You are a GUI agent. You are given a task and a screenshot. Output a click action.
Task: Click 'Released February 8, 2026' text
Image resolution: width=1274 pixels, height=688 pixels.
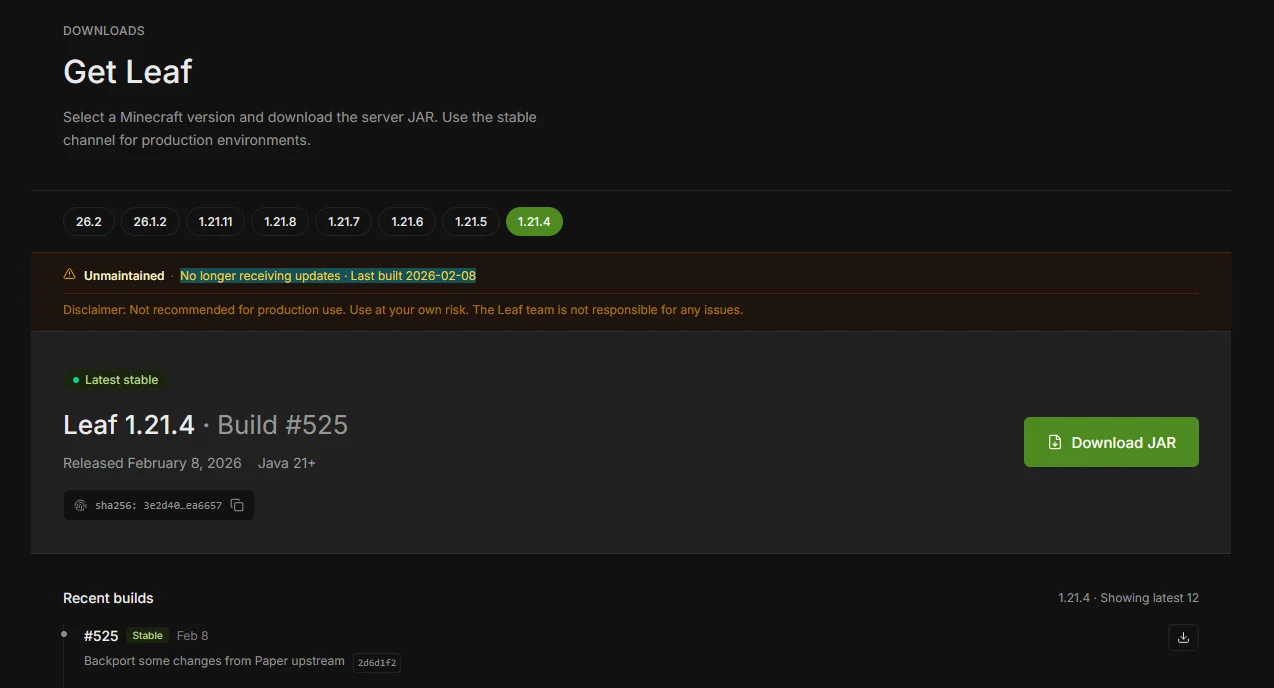click(x=152, y=463)
